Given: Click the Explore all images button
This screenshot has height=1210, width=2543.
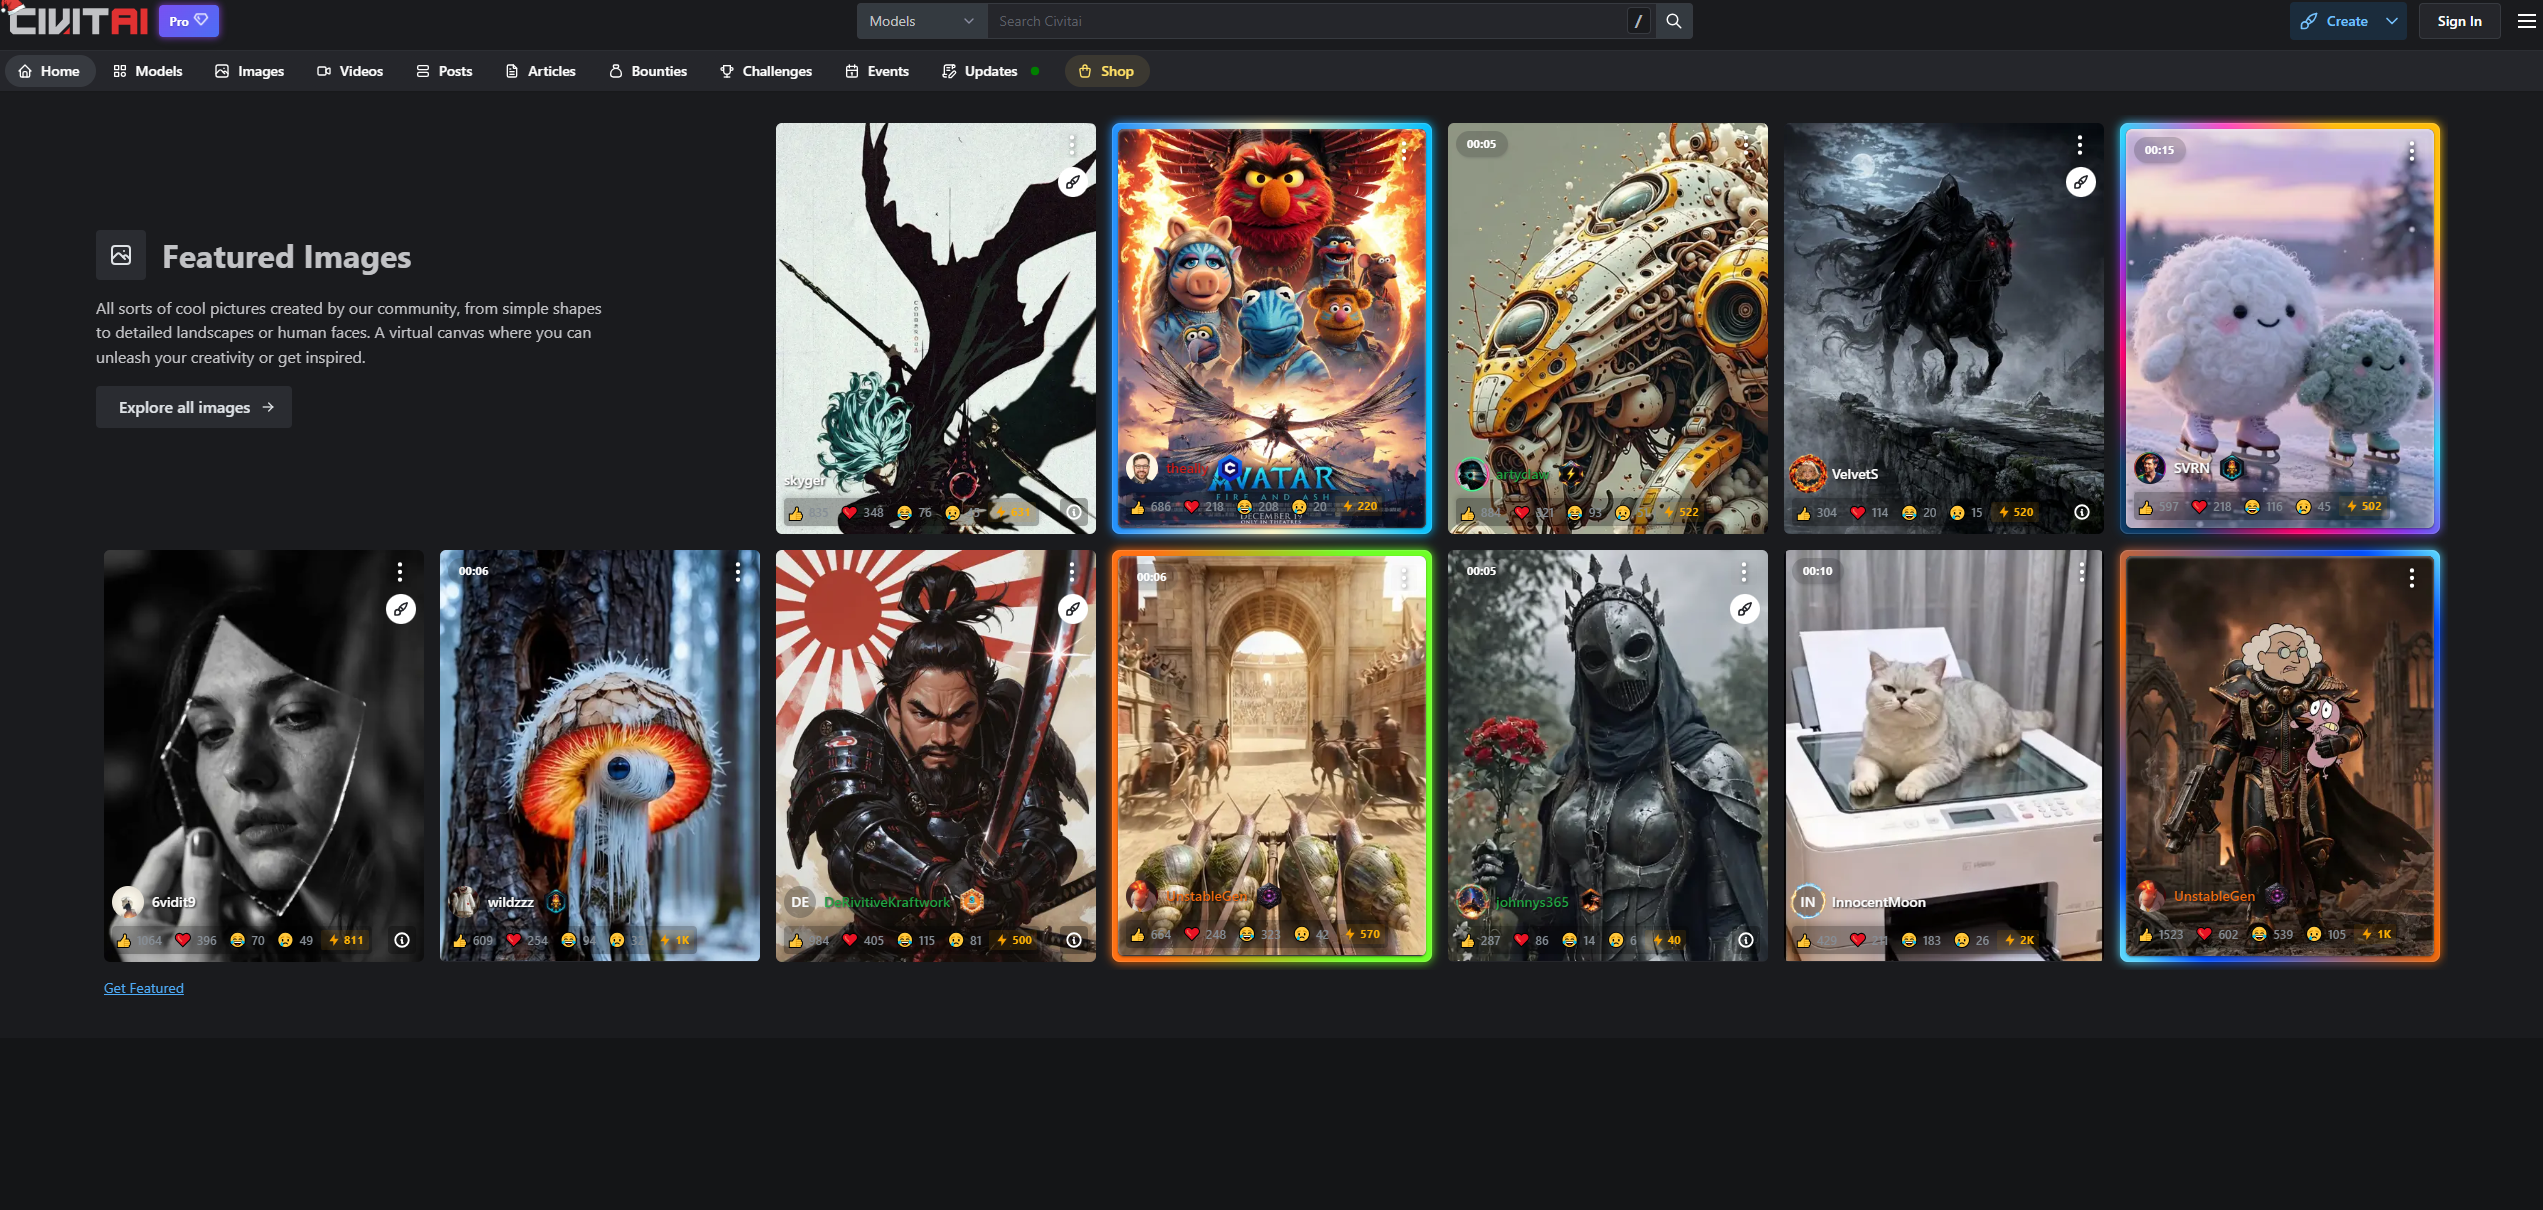Looking at the screenshot, I should (x=194, y=407).
